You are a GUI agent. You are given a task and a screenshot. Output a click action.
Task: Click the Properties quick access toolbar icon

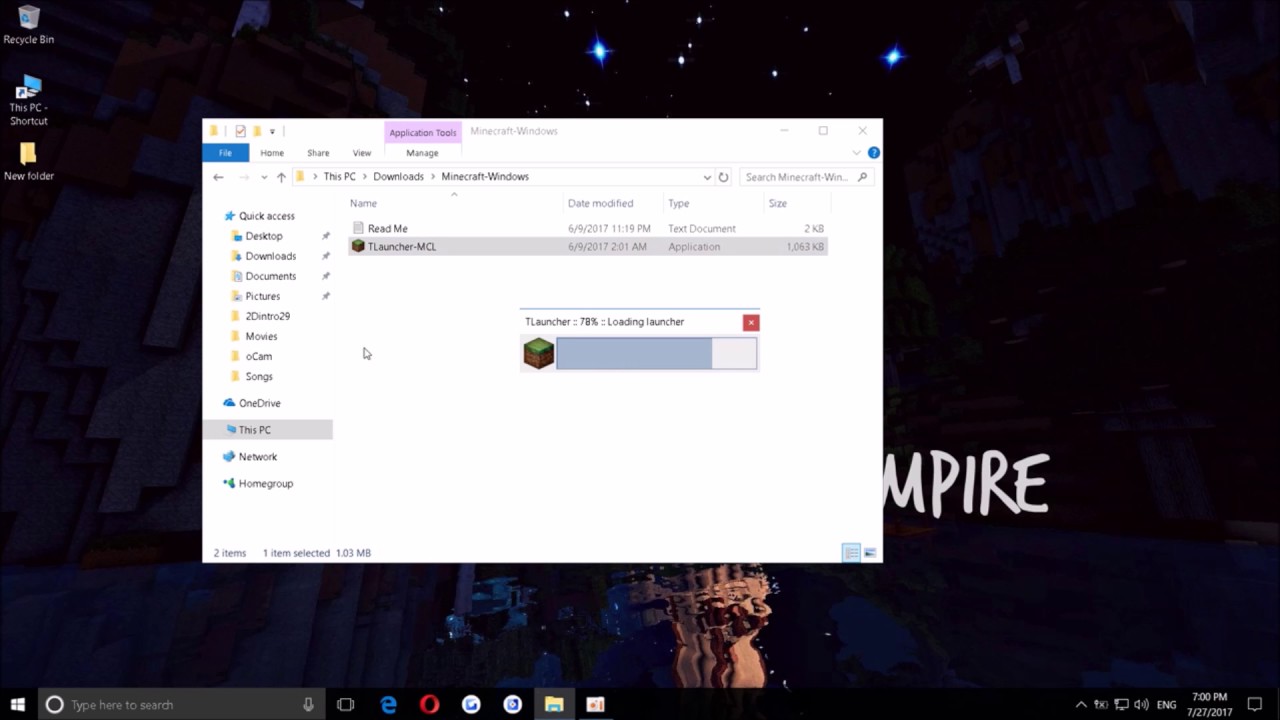point(240,131)
